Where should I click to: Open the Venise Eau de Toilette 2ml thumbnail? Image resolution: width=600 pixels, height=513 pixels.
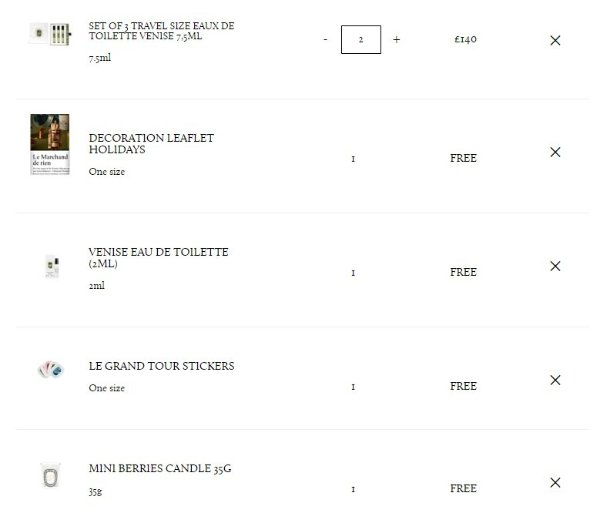coord(51,265)
